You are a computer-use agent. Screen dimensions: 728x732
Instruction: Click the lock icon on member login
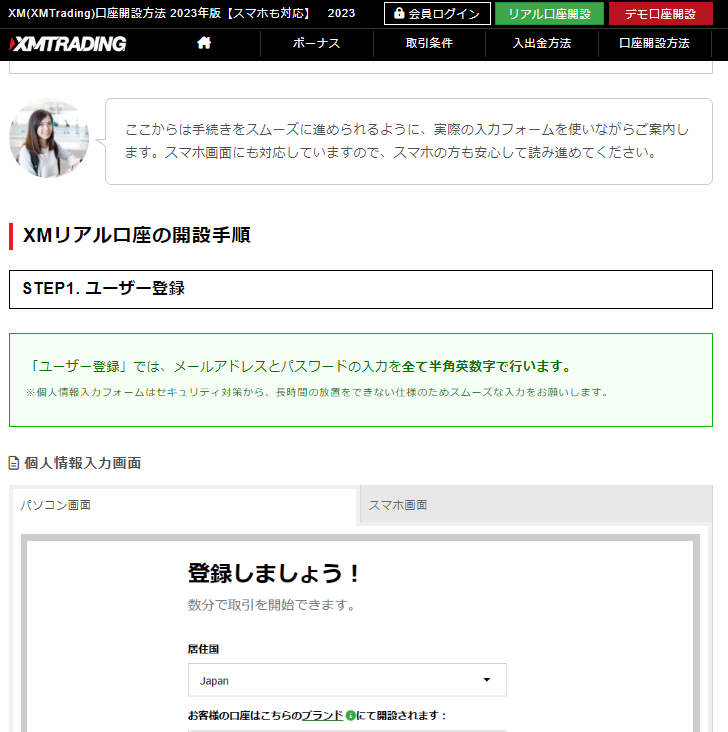399,13
